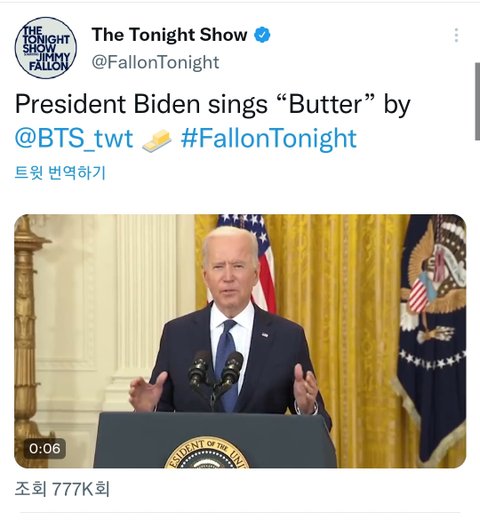The image size is (480, 528).
Task: Click the vertical scrollbar on right edge
Action: (477, 101)
